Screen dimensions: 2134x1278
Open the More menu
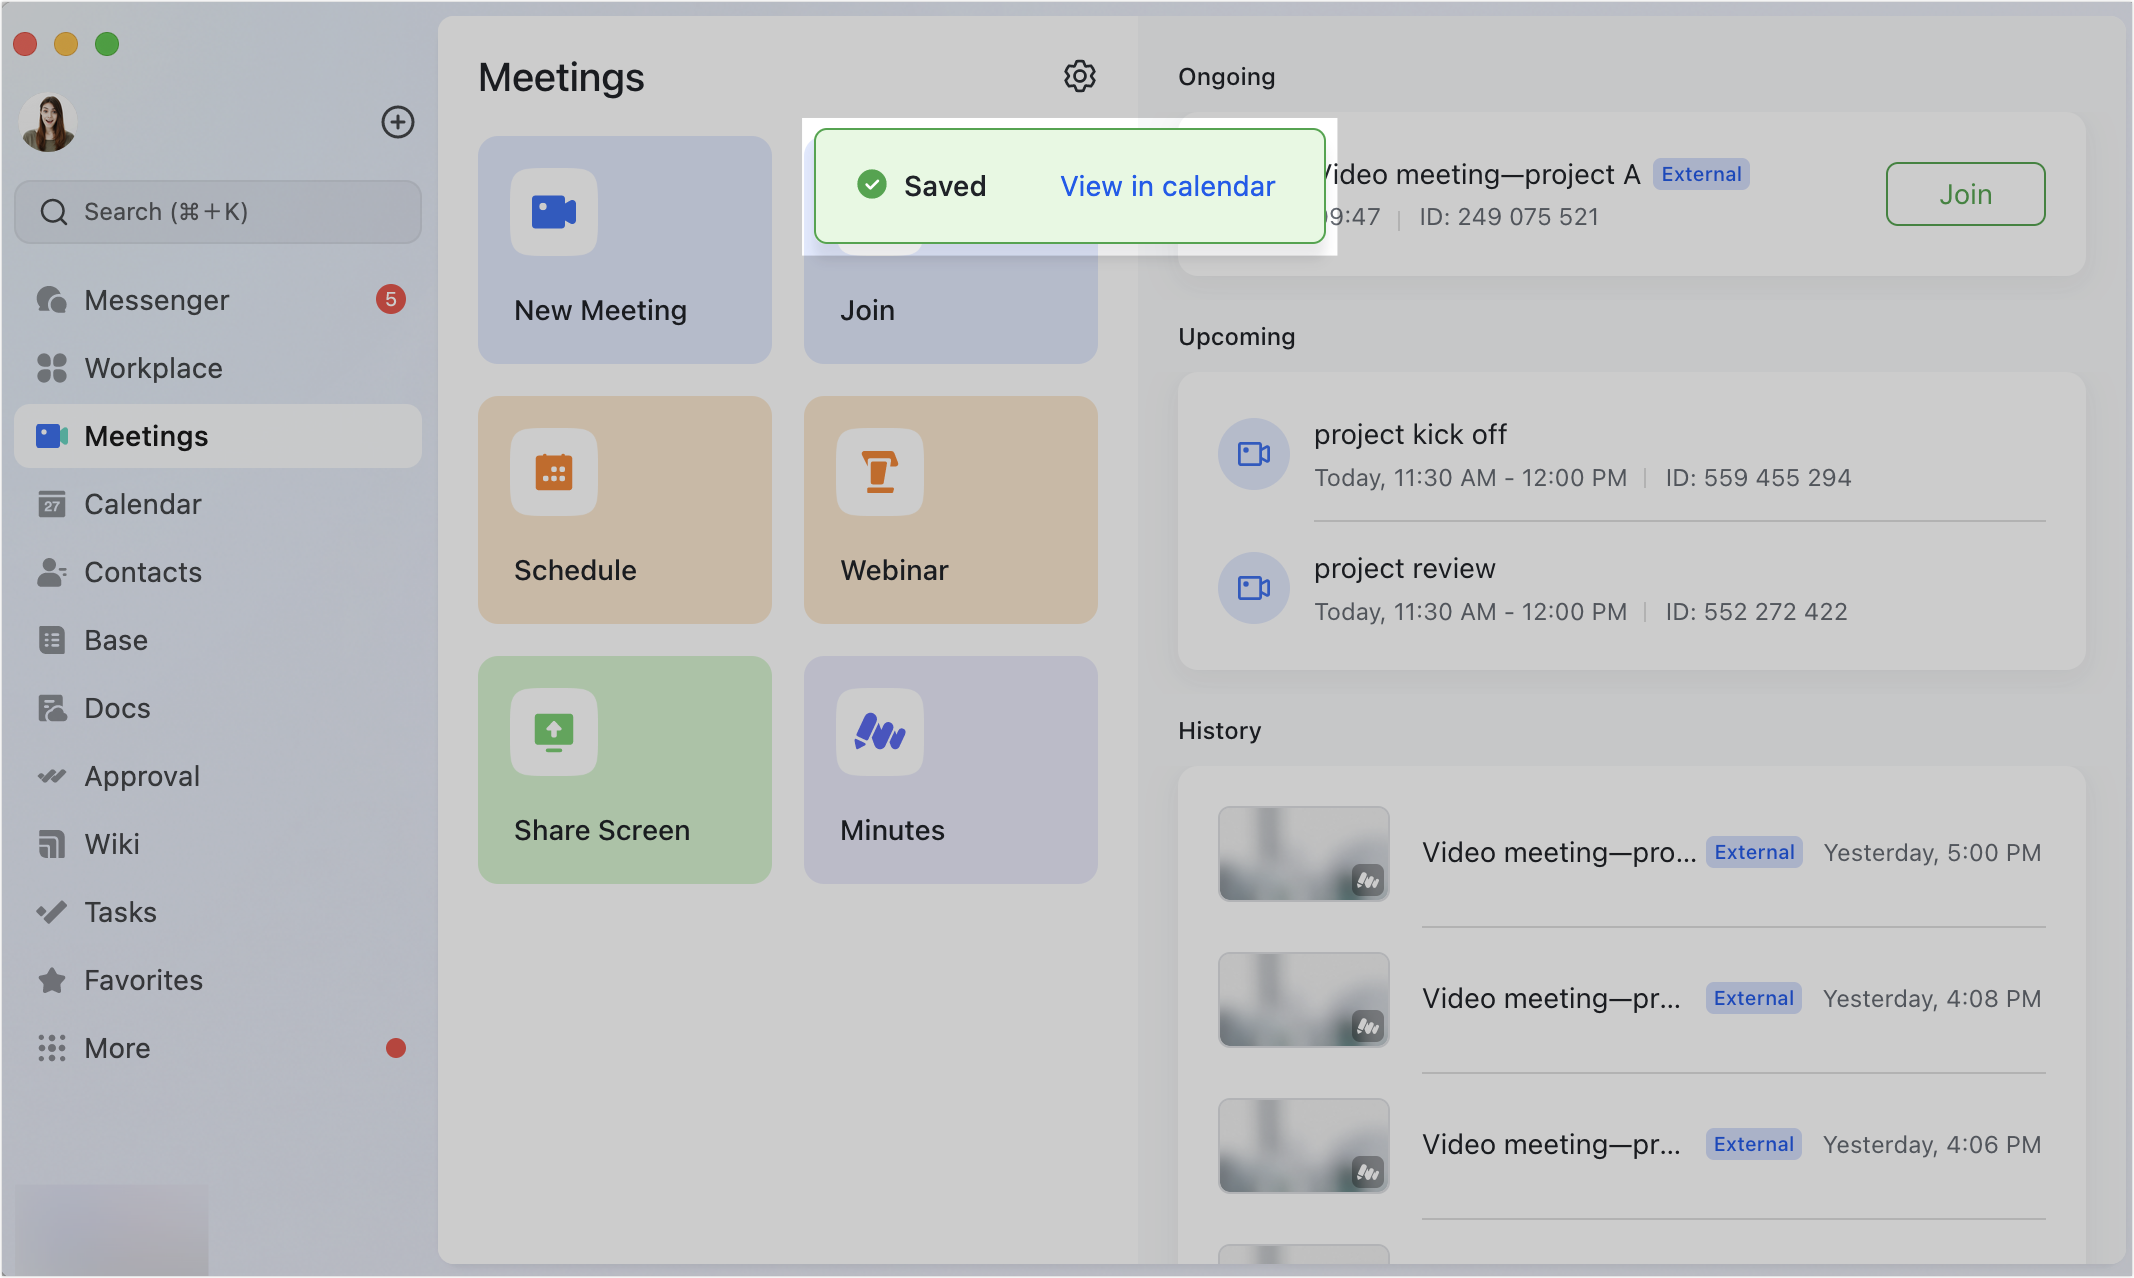coord(117,1048)
